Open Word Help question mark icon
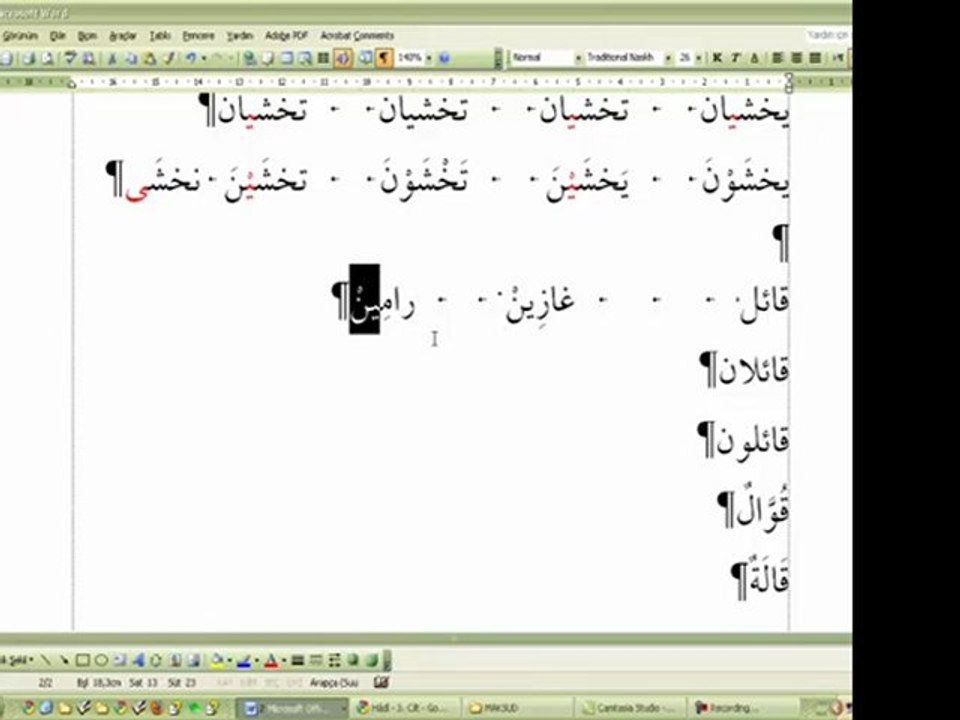This screenshot has height=720, width=960. [x=444, y=58]
